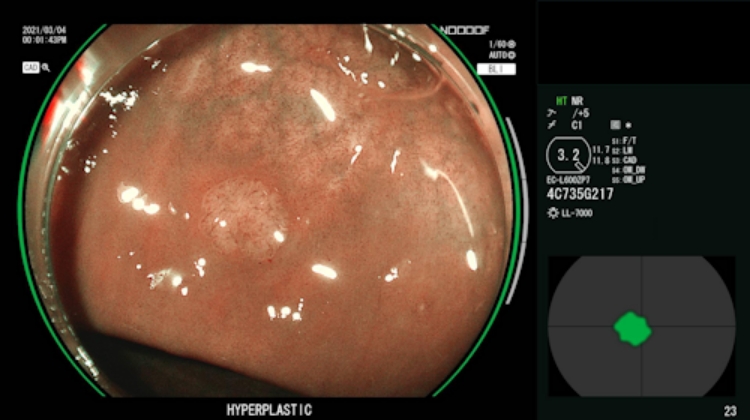Click the magnifier icon beside CAD

click(x=46, y=67)
